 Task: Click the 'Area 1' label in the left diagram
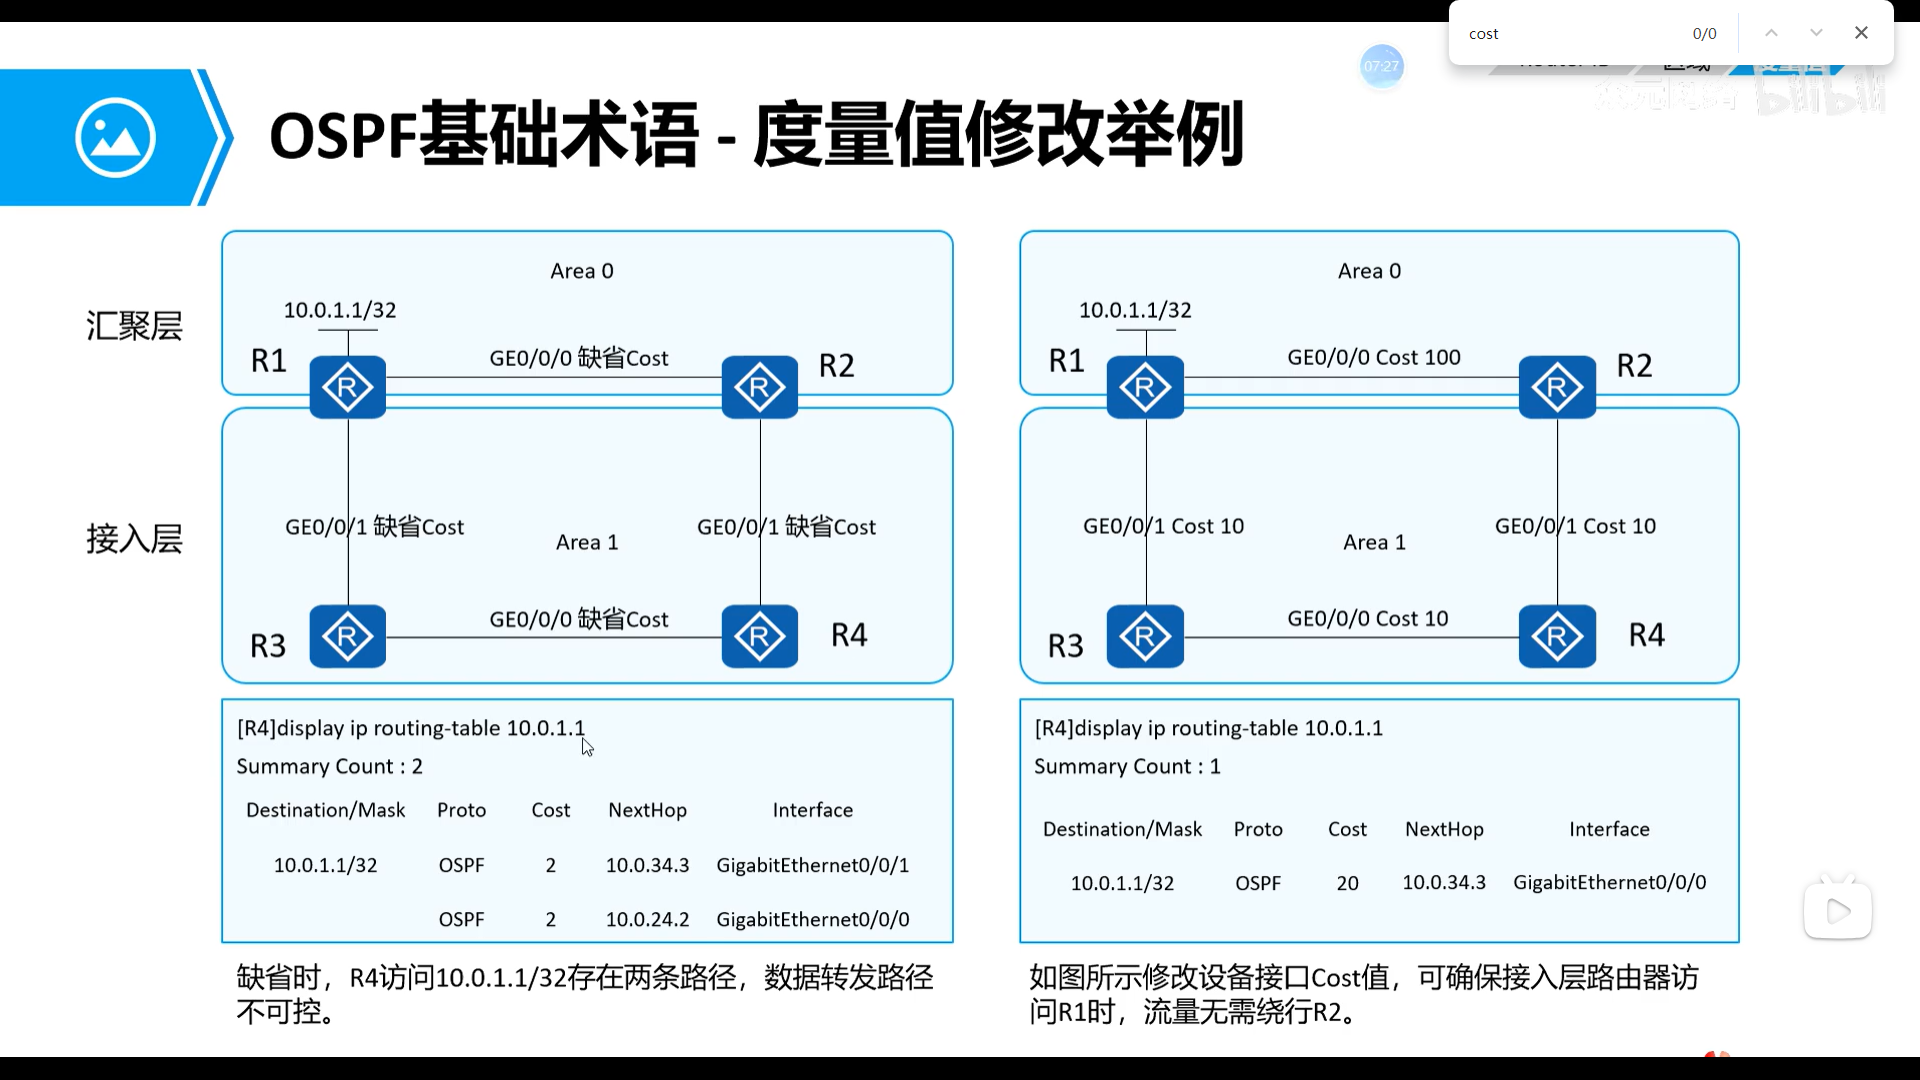point(587,542)
